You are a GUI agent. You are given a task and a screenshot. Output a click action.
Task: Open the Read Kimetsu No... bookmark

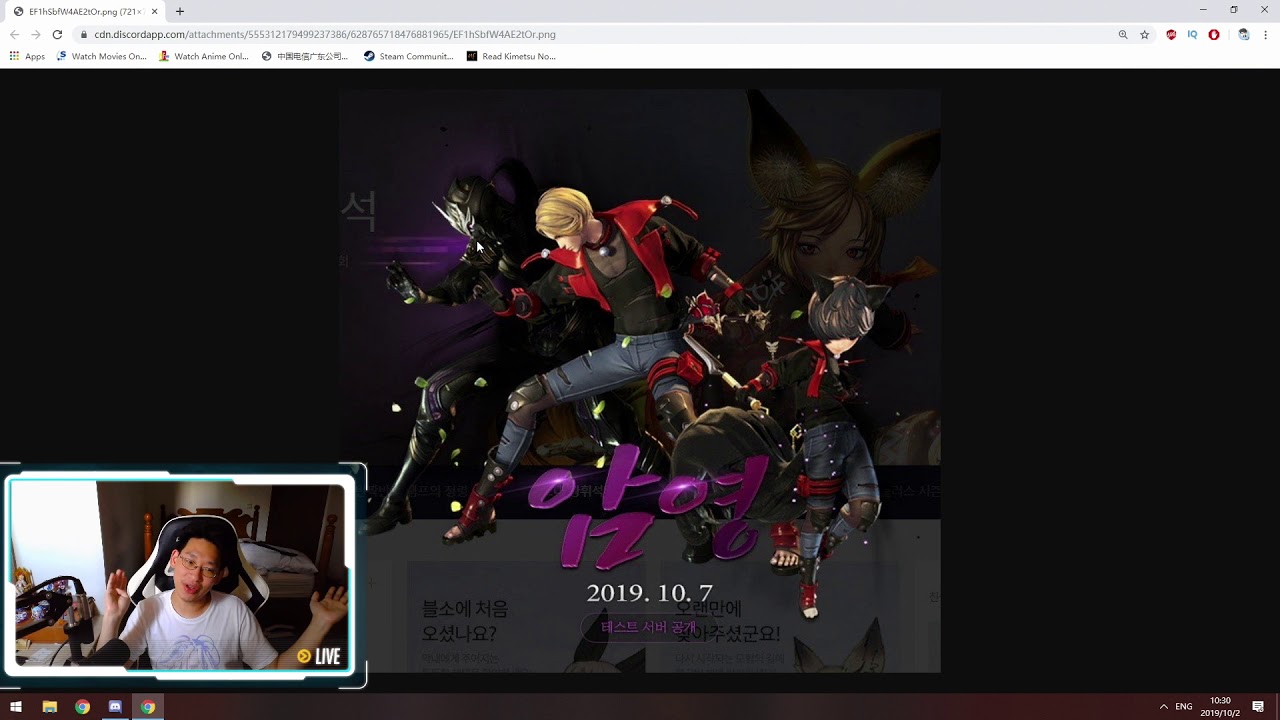tap(511, 56)
